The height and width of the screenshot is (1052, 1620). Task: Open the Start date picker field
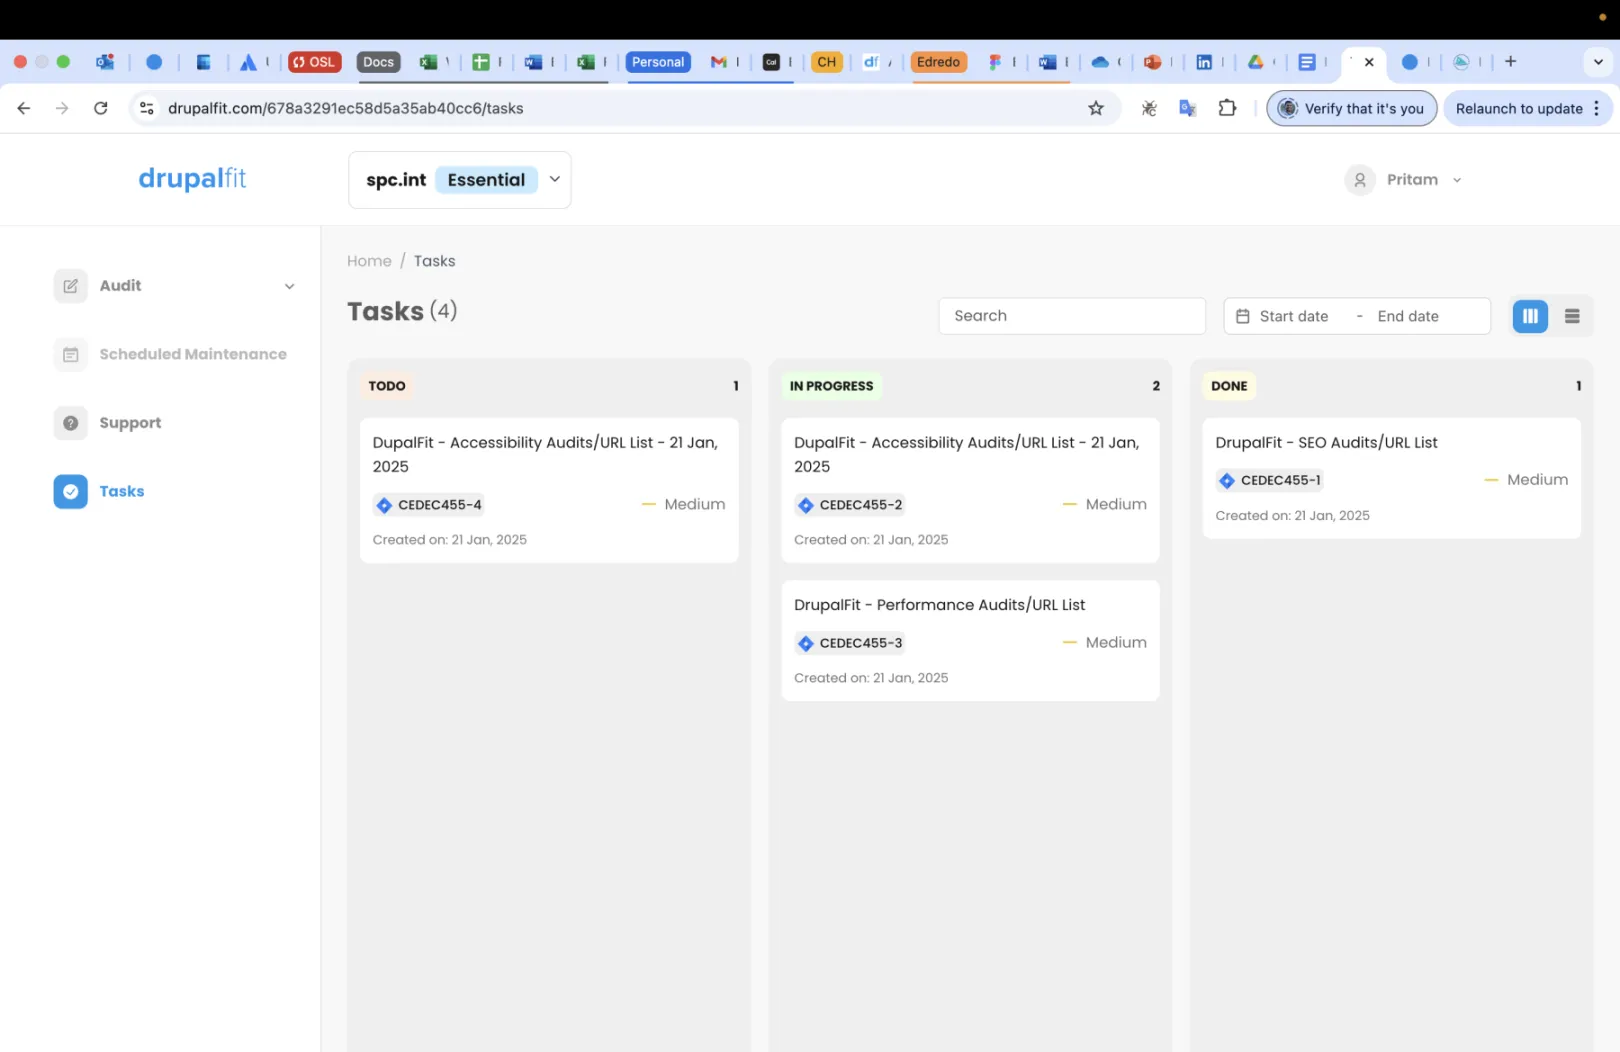[x=1293, y=316]
